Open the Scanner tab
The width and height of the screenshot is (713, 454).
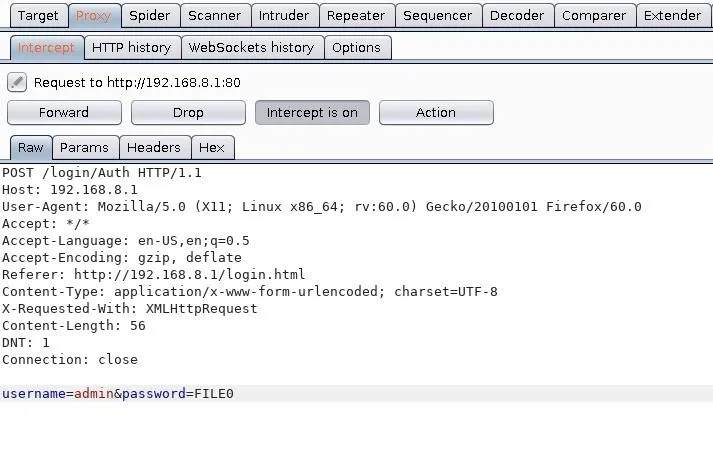[215, 16]
